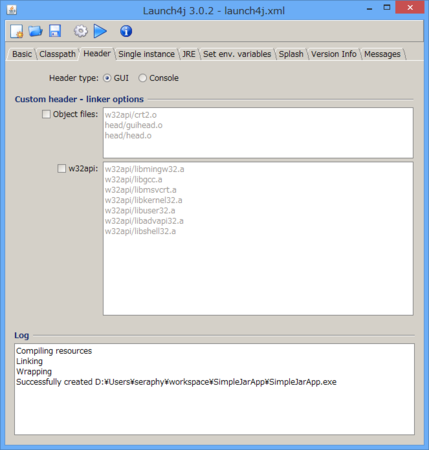Screen dimensions: 429x450
Task: Click the w32api/libmingw32.a line
Action: tap(144, 169)
